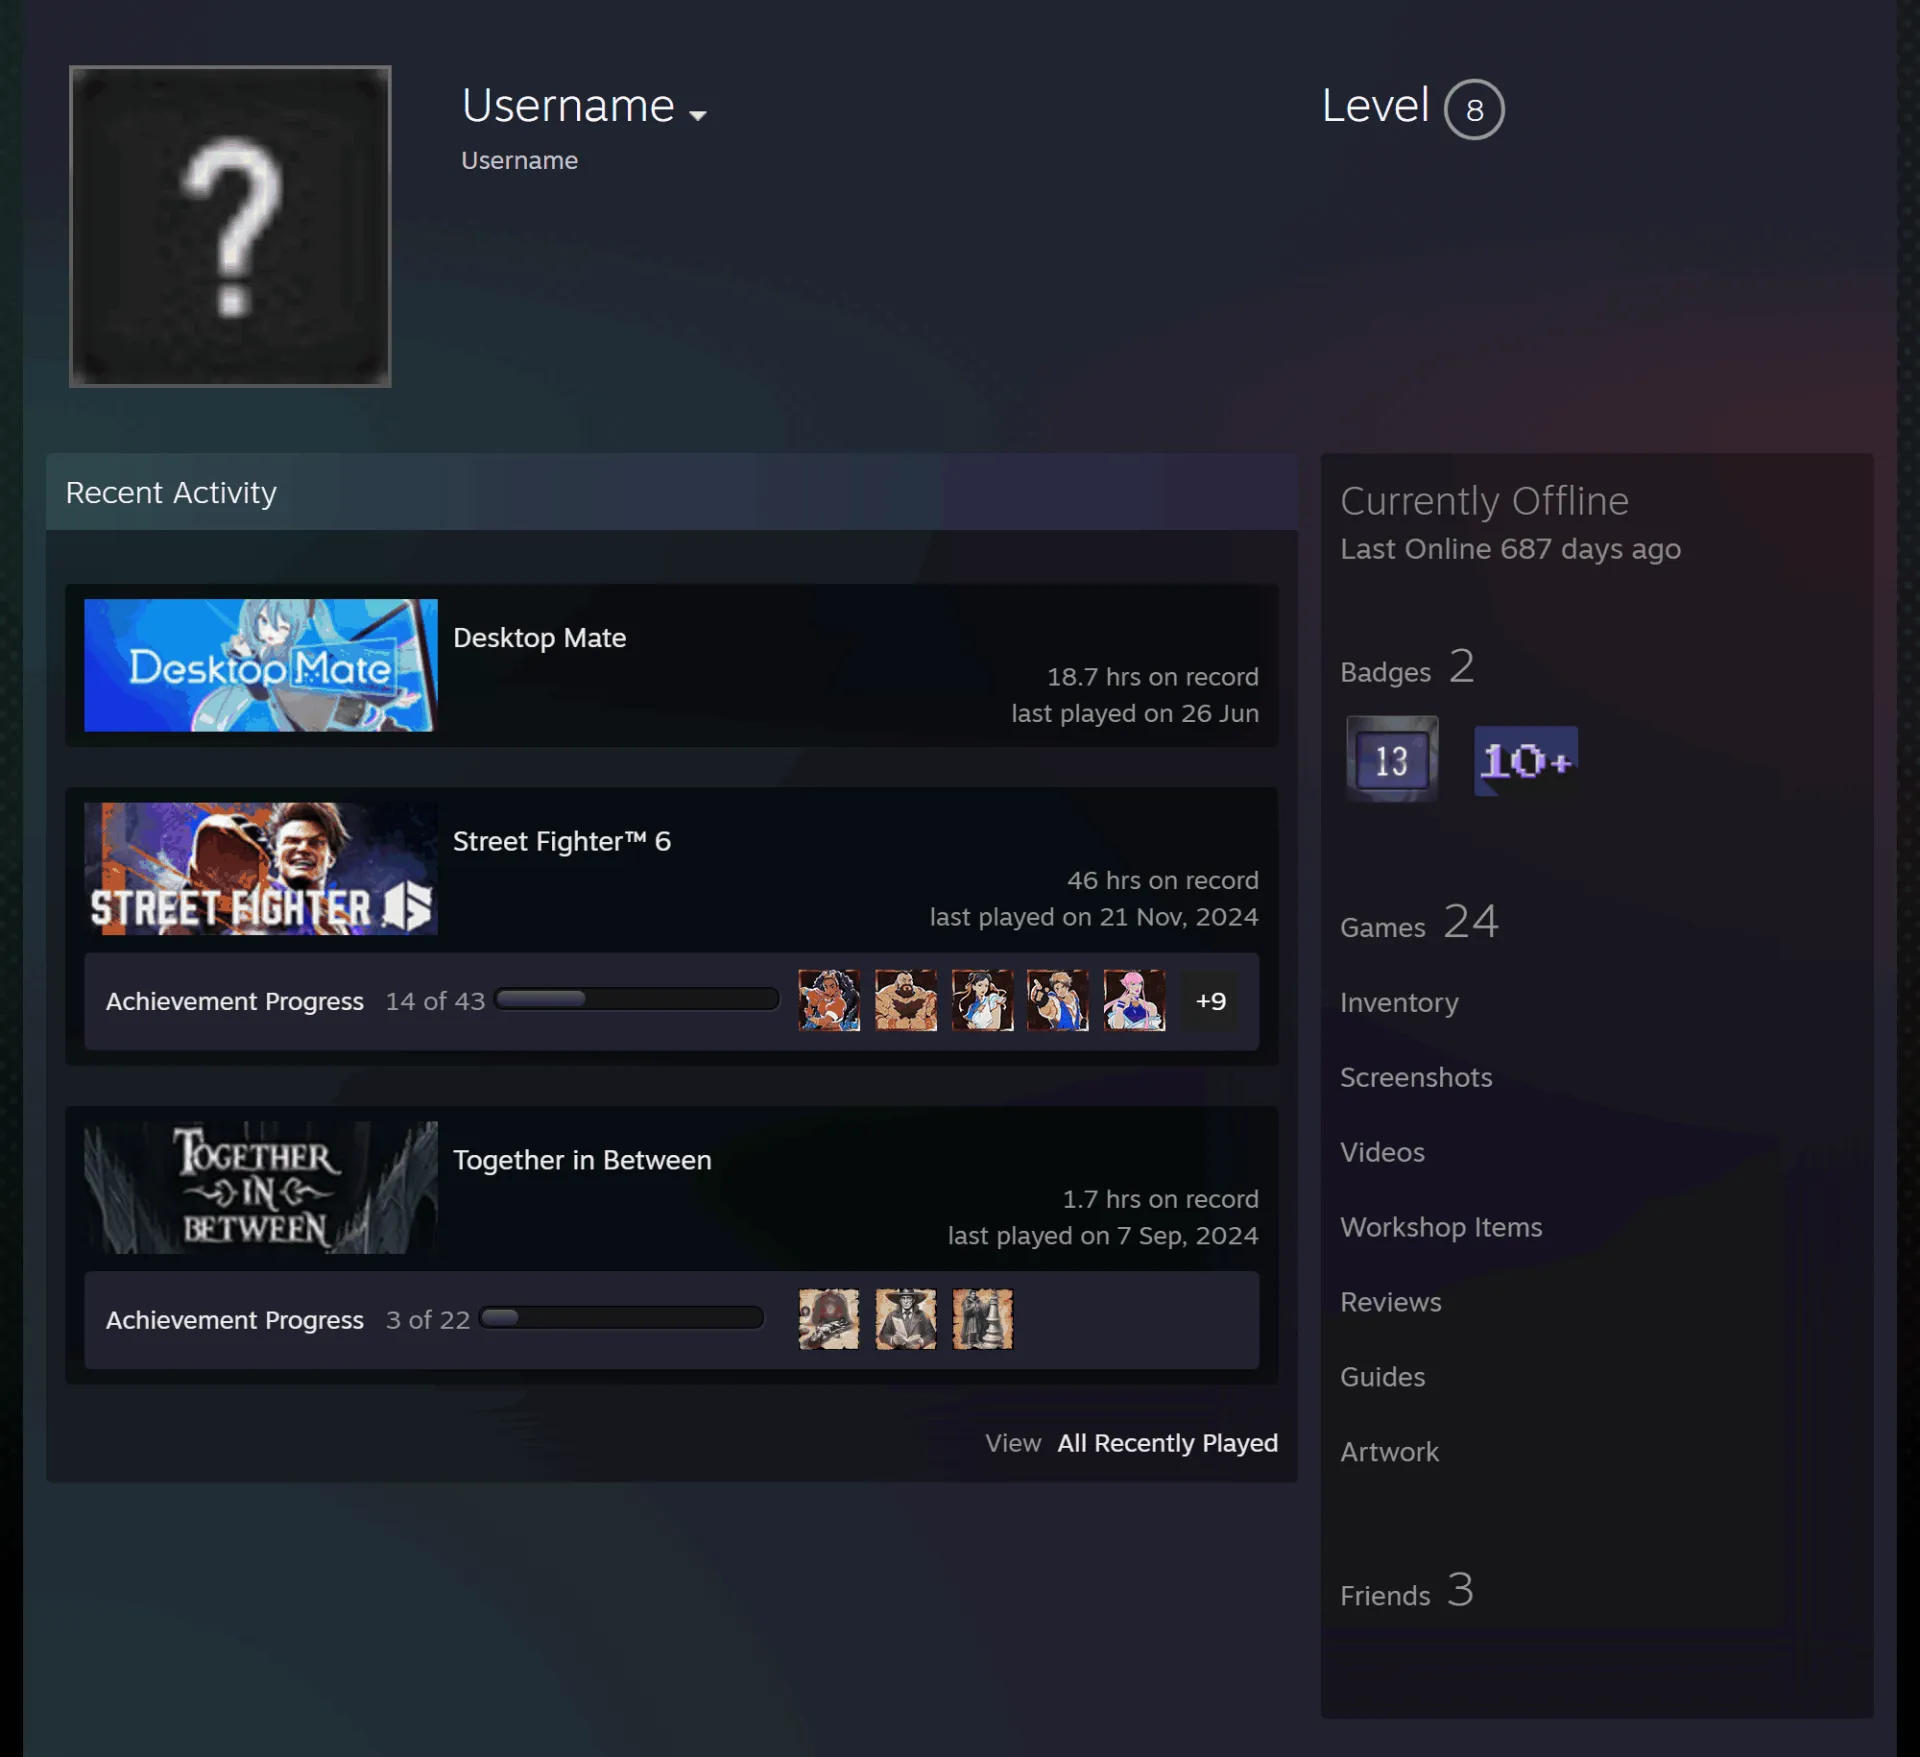Open fourth Street Fighter 6 achievement icon
Screen dimensions: 1920x1757
pos(1058,1000)
